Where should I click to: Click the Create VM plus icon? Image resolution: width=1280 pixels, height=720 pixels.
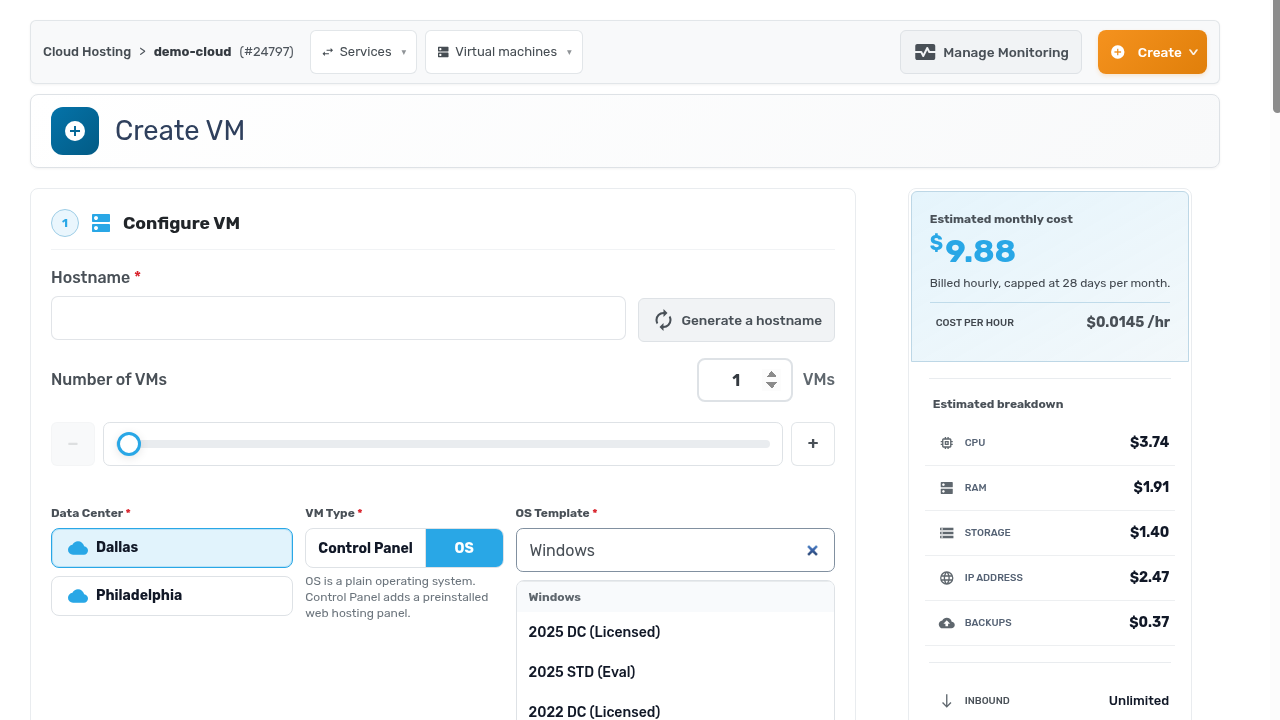pyautogui.click(x=75, y=131)
